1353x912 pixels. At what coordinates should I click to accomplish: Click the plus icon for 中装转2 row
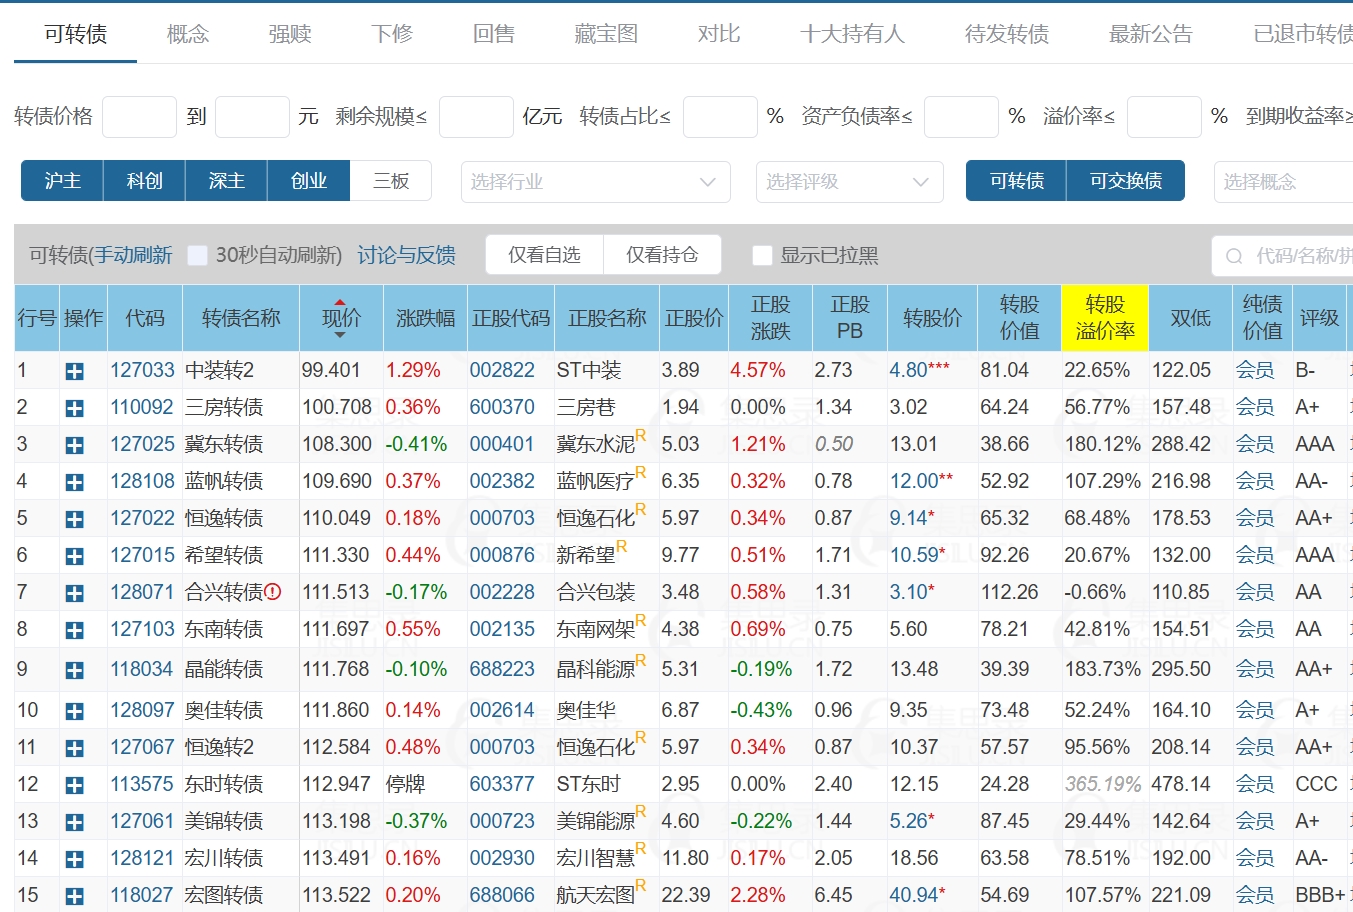(x=74, y=371)
